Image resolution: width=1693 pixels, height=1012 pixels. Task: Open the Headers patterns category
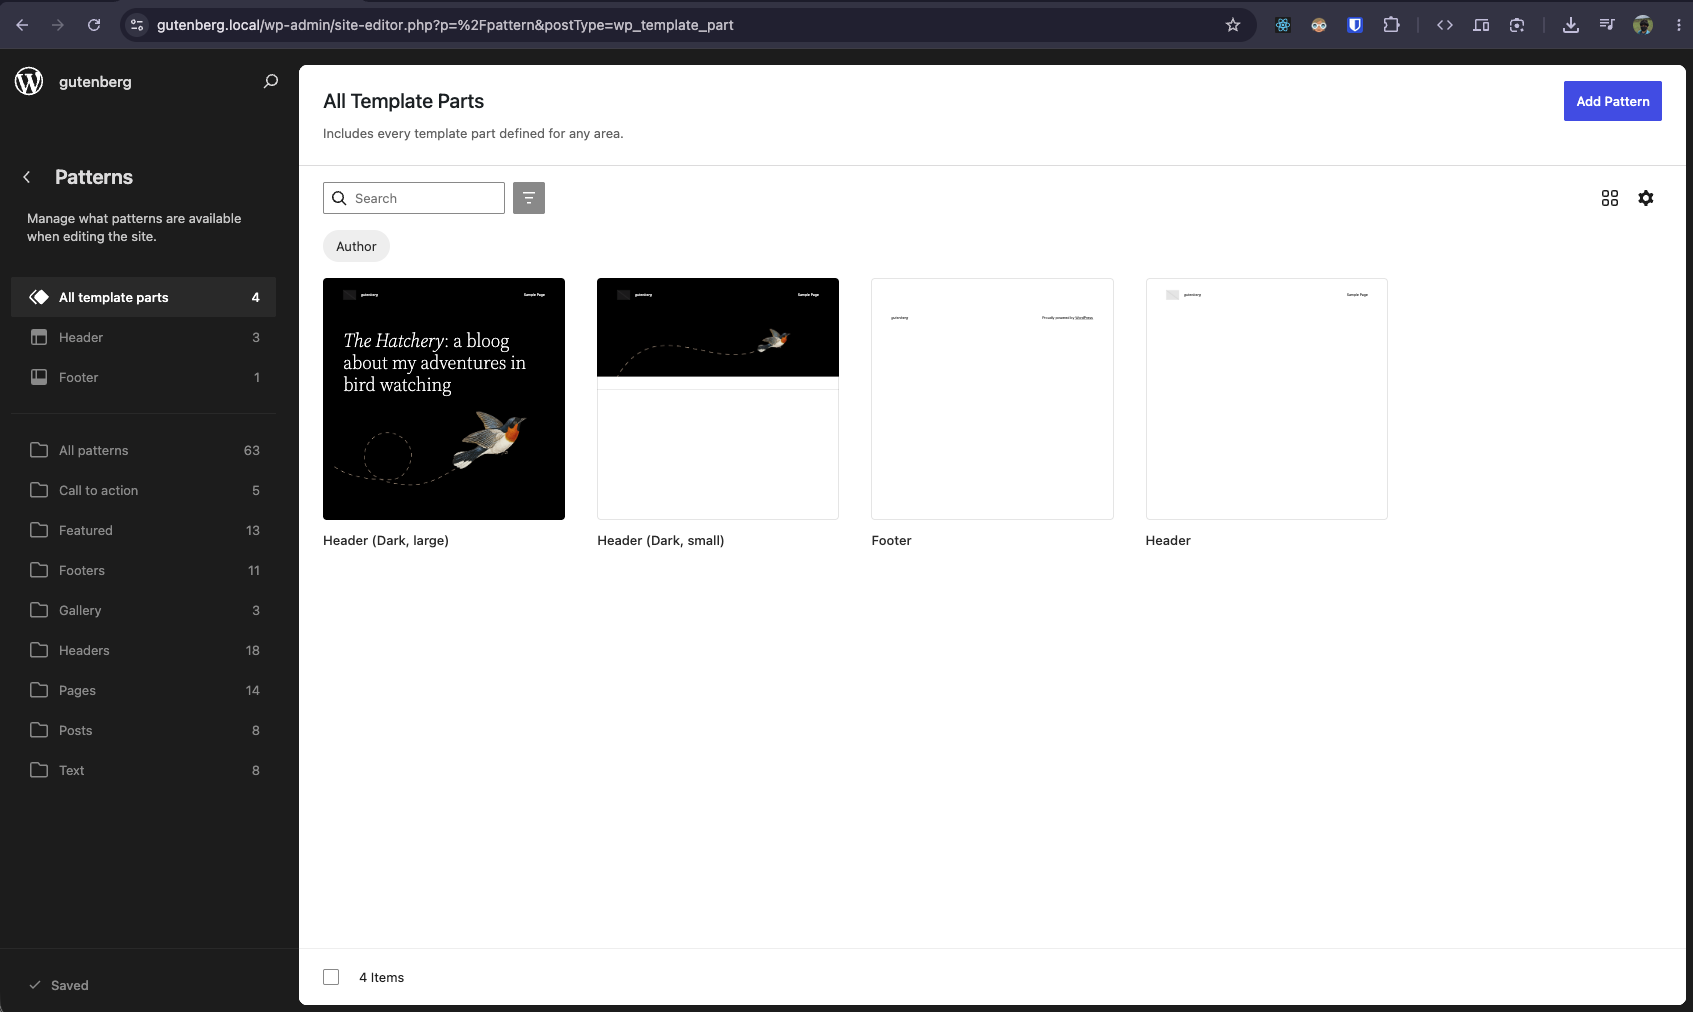[143, 650]
